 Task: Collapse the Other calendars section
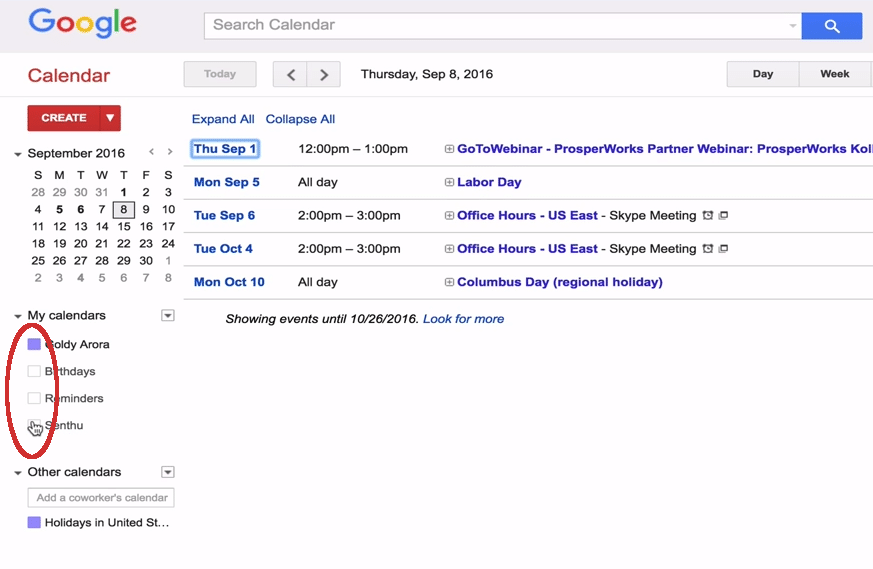point(18,473)
